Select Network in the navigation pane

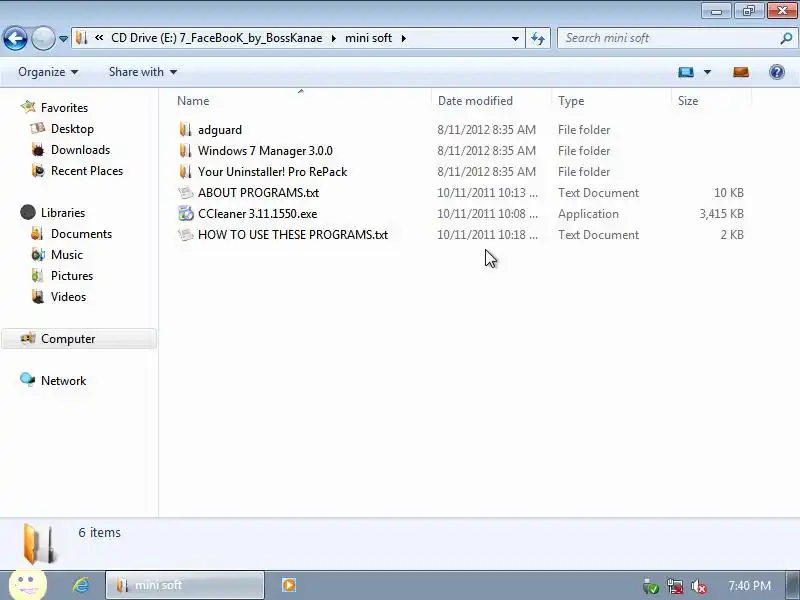pyautogui.click(x=63, y=381)
